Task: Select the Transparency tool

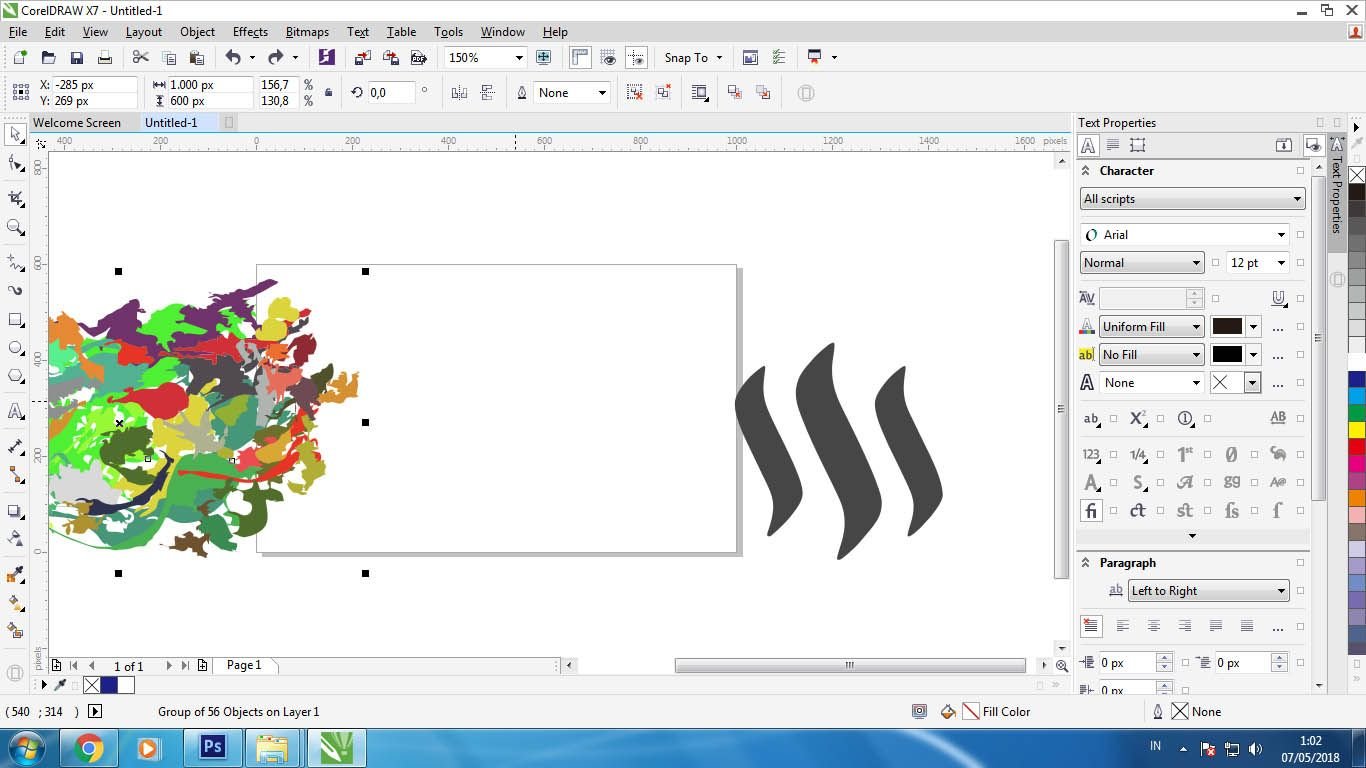Action: click(x=15, y=539)
